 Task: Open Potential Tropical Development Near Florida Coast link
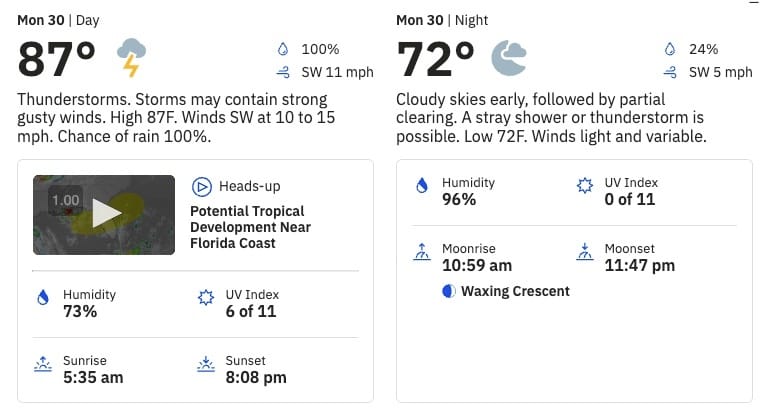250,227
